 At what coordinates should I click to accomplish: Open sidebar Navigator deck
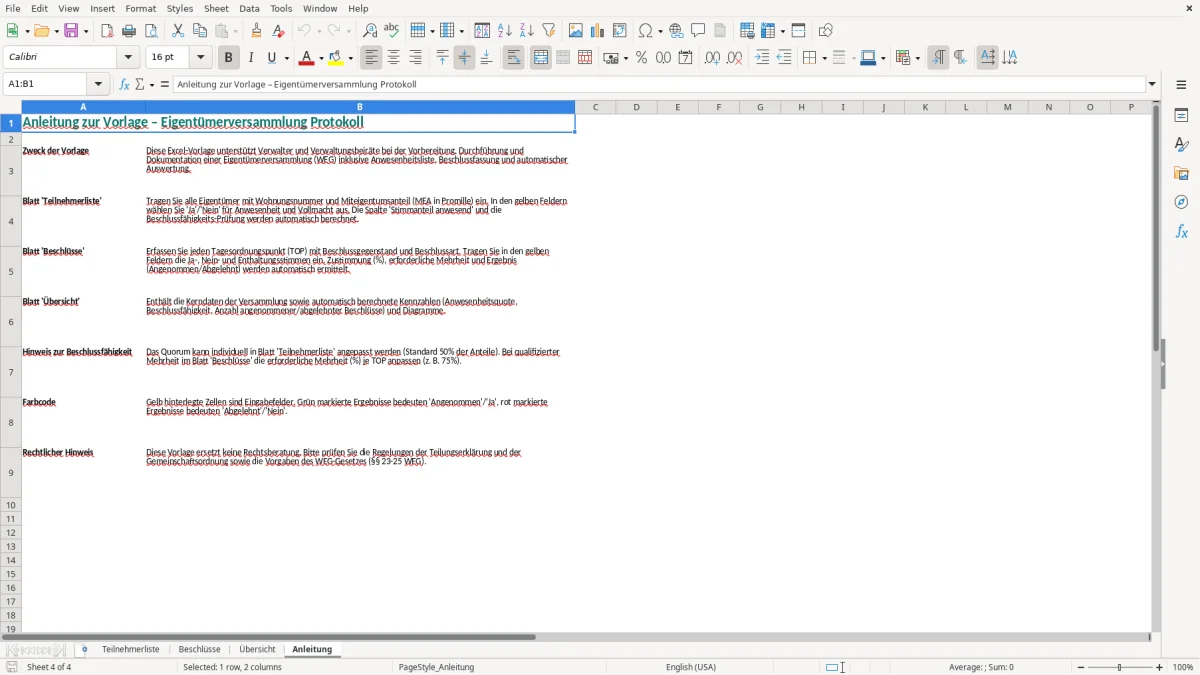click(1181, 202)
